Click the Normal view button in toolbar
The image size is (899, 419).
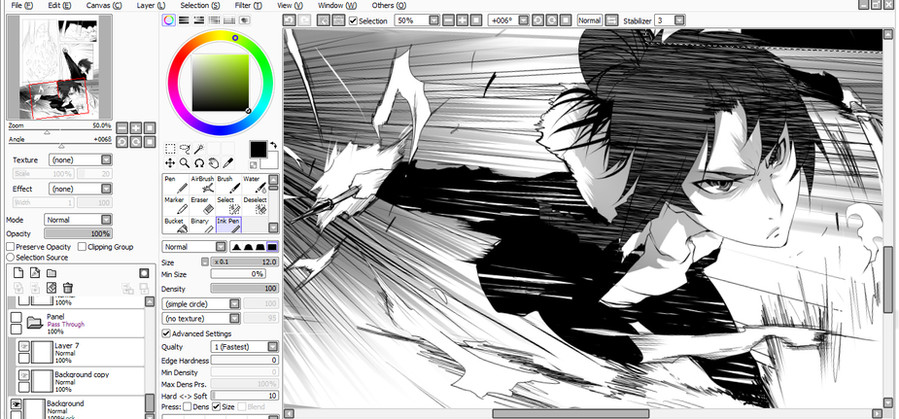[589, 20]
